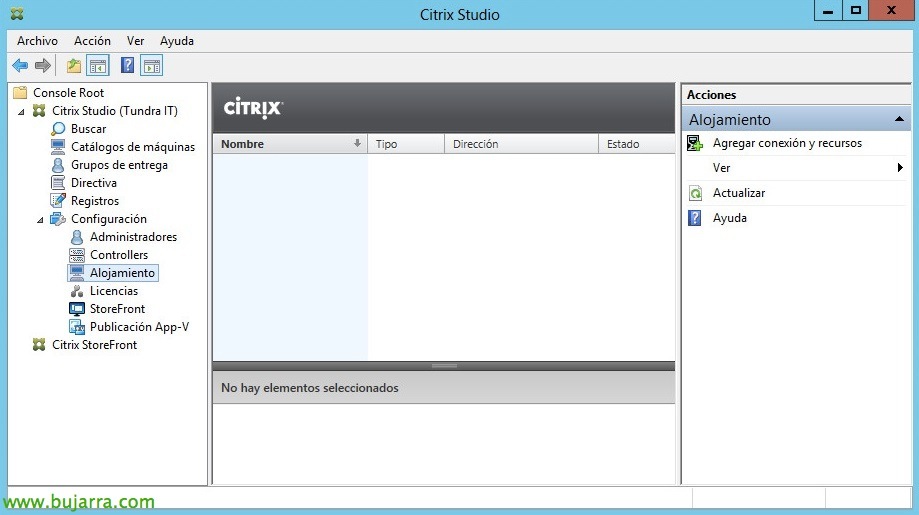Image resolution: width=919 pixels, height=515 pixels.
Task: Click the Ayuda question mark icon in Acciones
Action: point(695,218)
